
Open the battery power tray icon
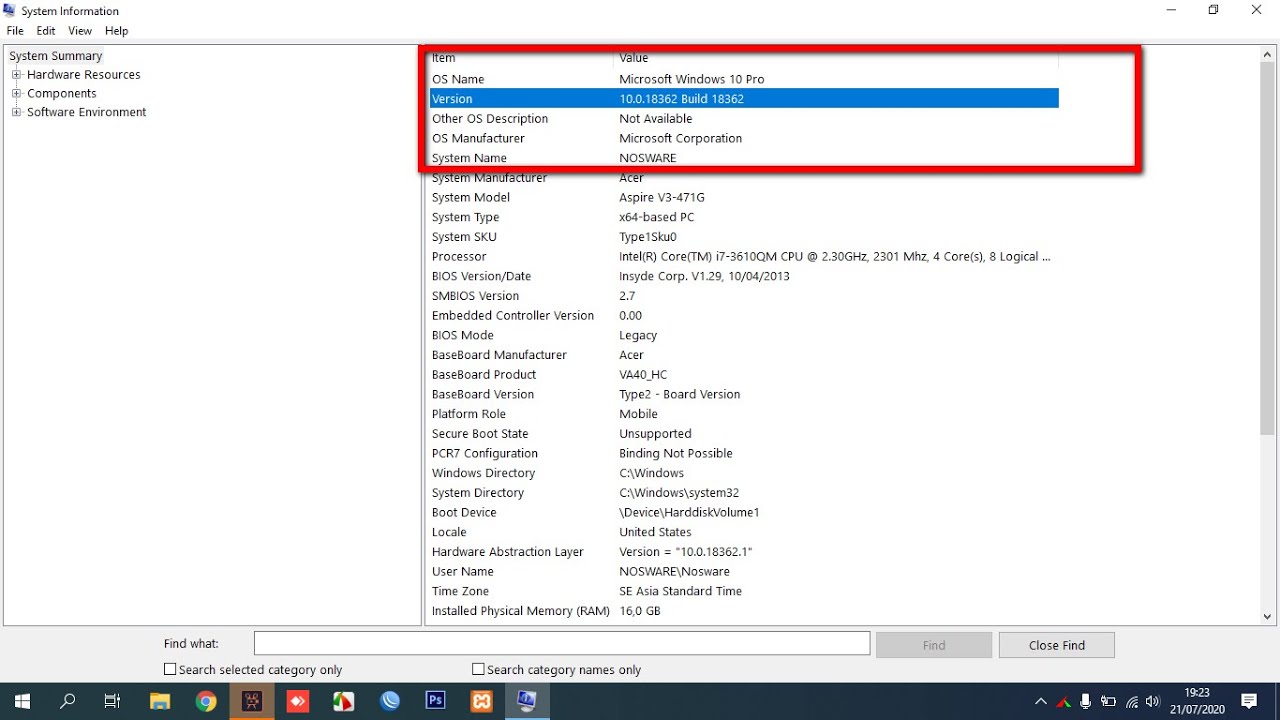tap(1109, 701)
